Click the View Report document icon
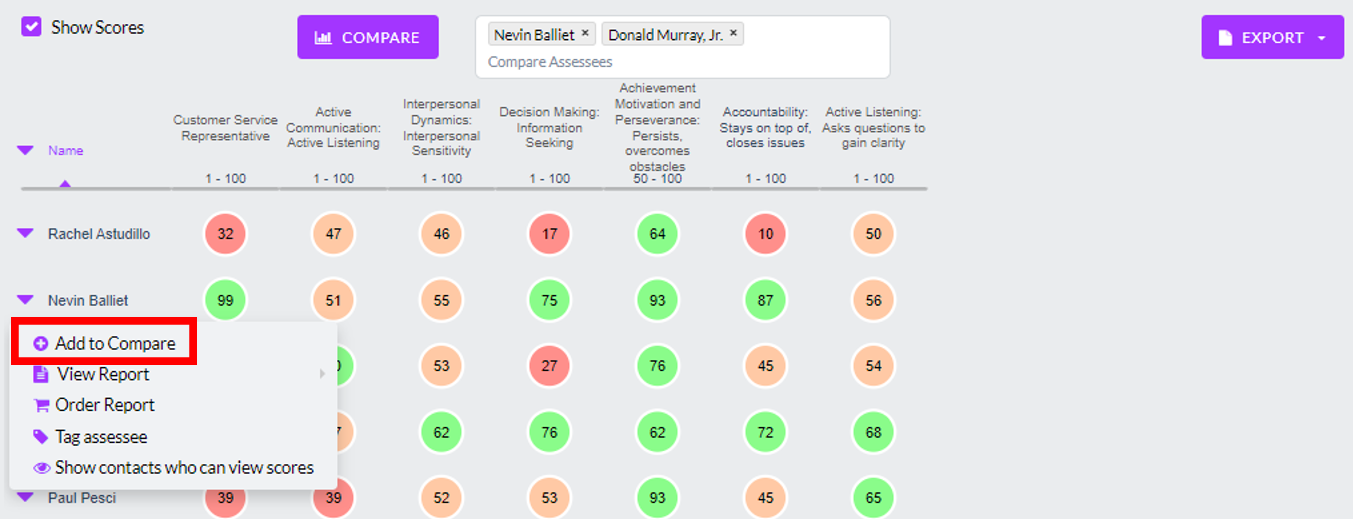 pyautogui.click(x=41, y=374)
